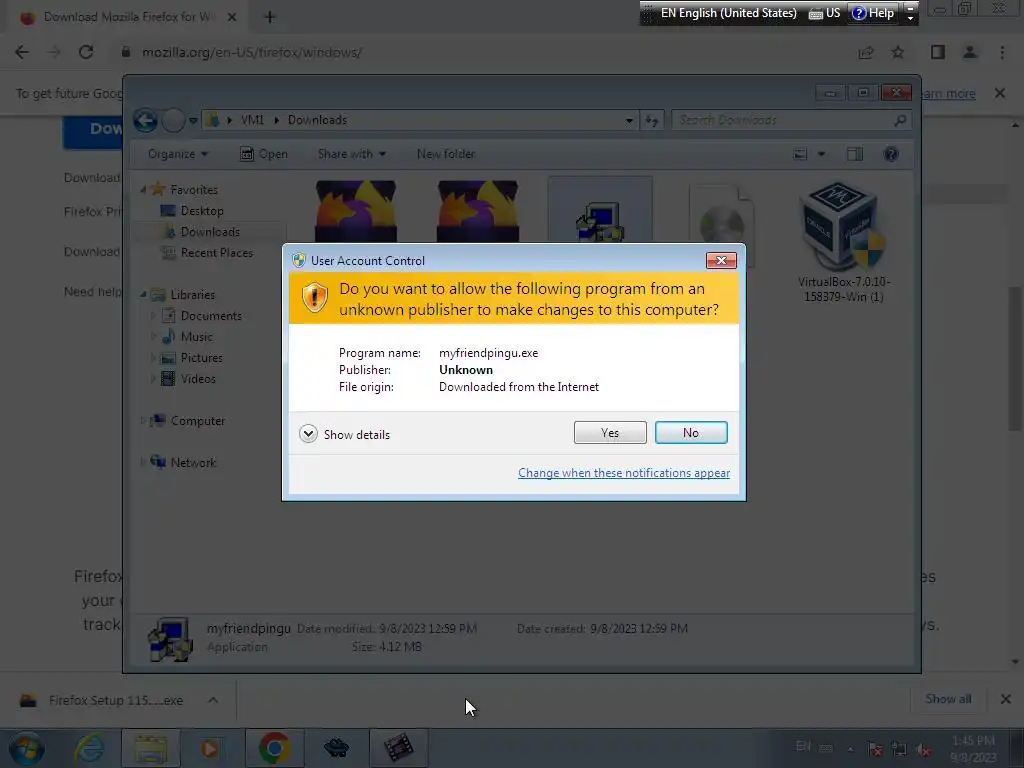Collapse Libraries tree group
Image resolution: width=1024 pixels, height=768 pixels.
tap(143, 295)
